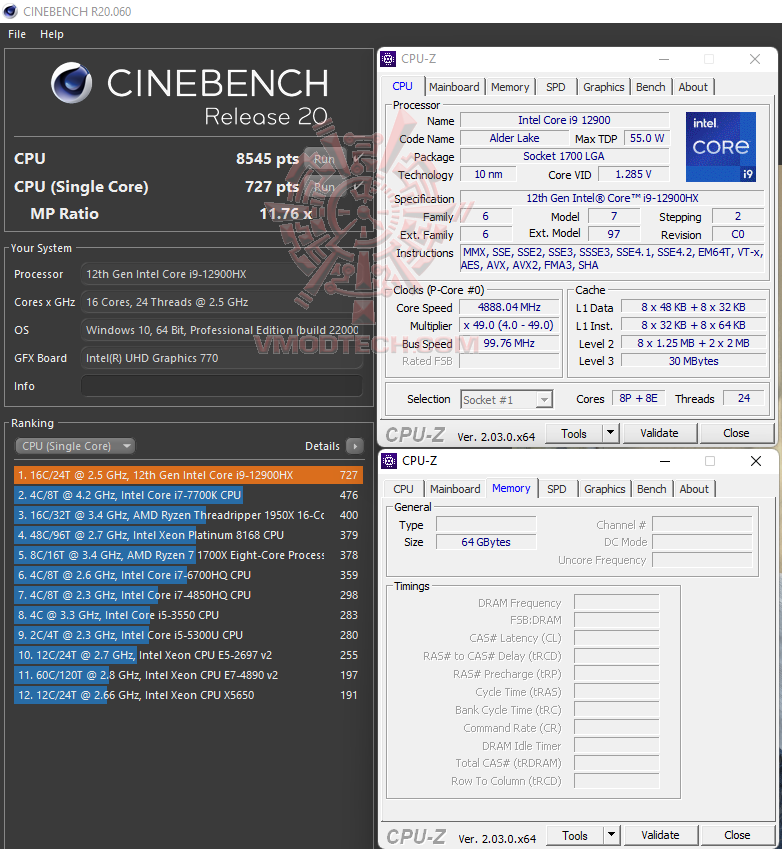Open the CPU (Single Core) ranking dropdown

tap(75, 446)
